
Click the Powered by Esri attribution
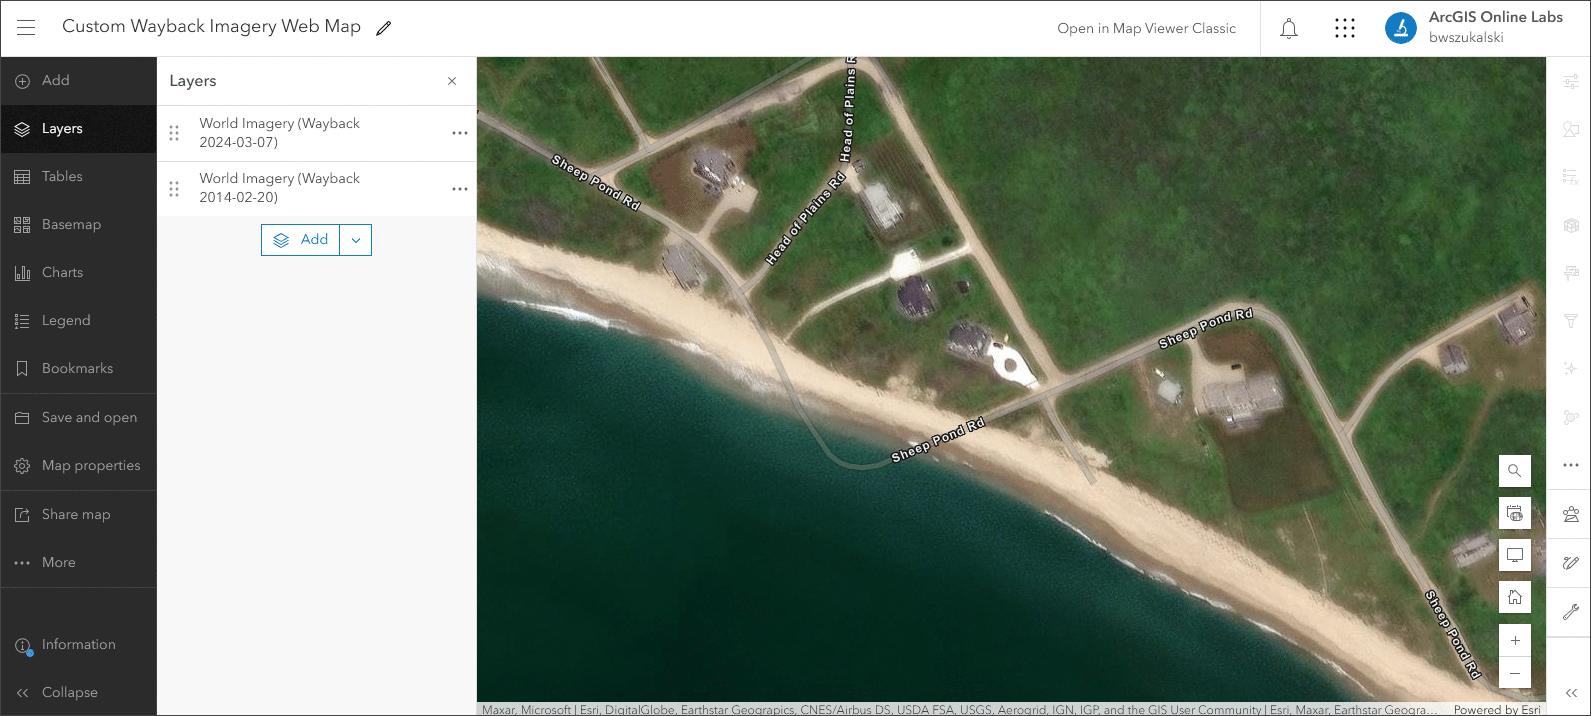click(x=1497, y=710)
